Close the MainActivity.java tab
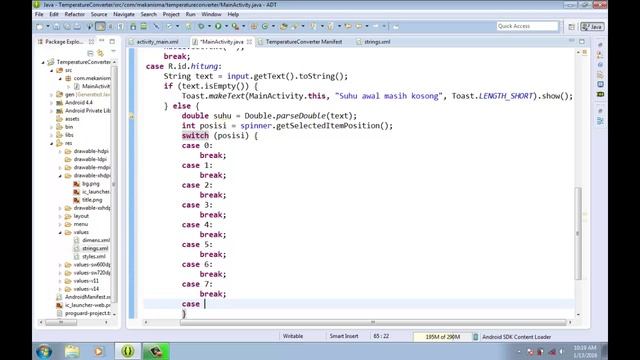 point(249,42)
